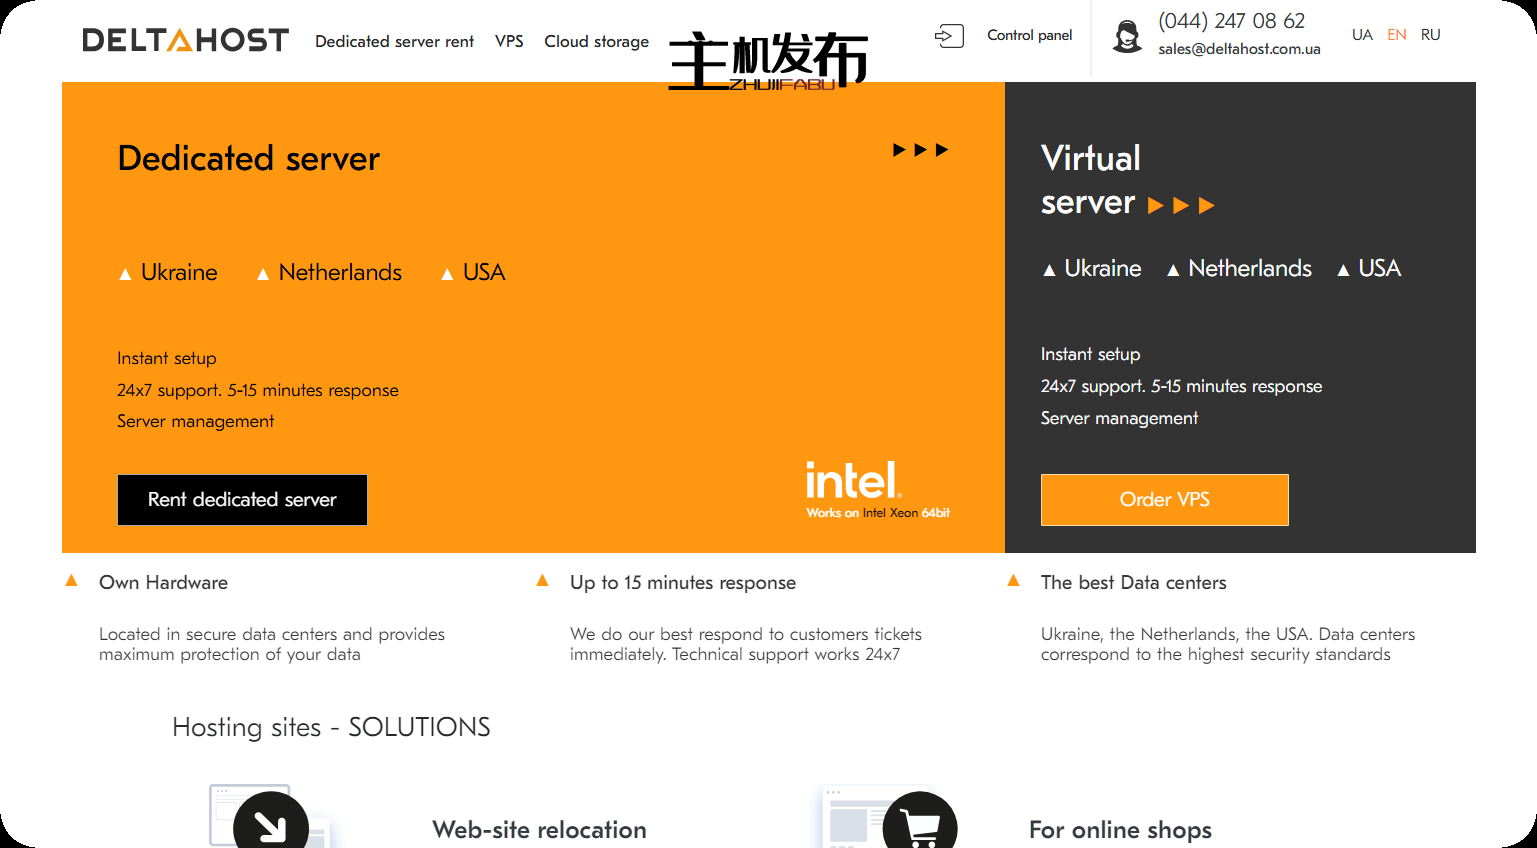Click The best Data centers title
Image resolution: width=1537 pixels, height=848 pixels.
1133,582
